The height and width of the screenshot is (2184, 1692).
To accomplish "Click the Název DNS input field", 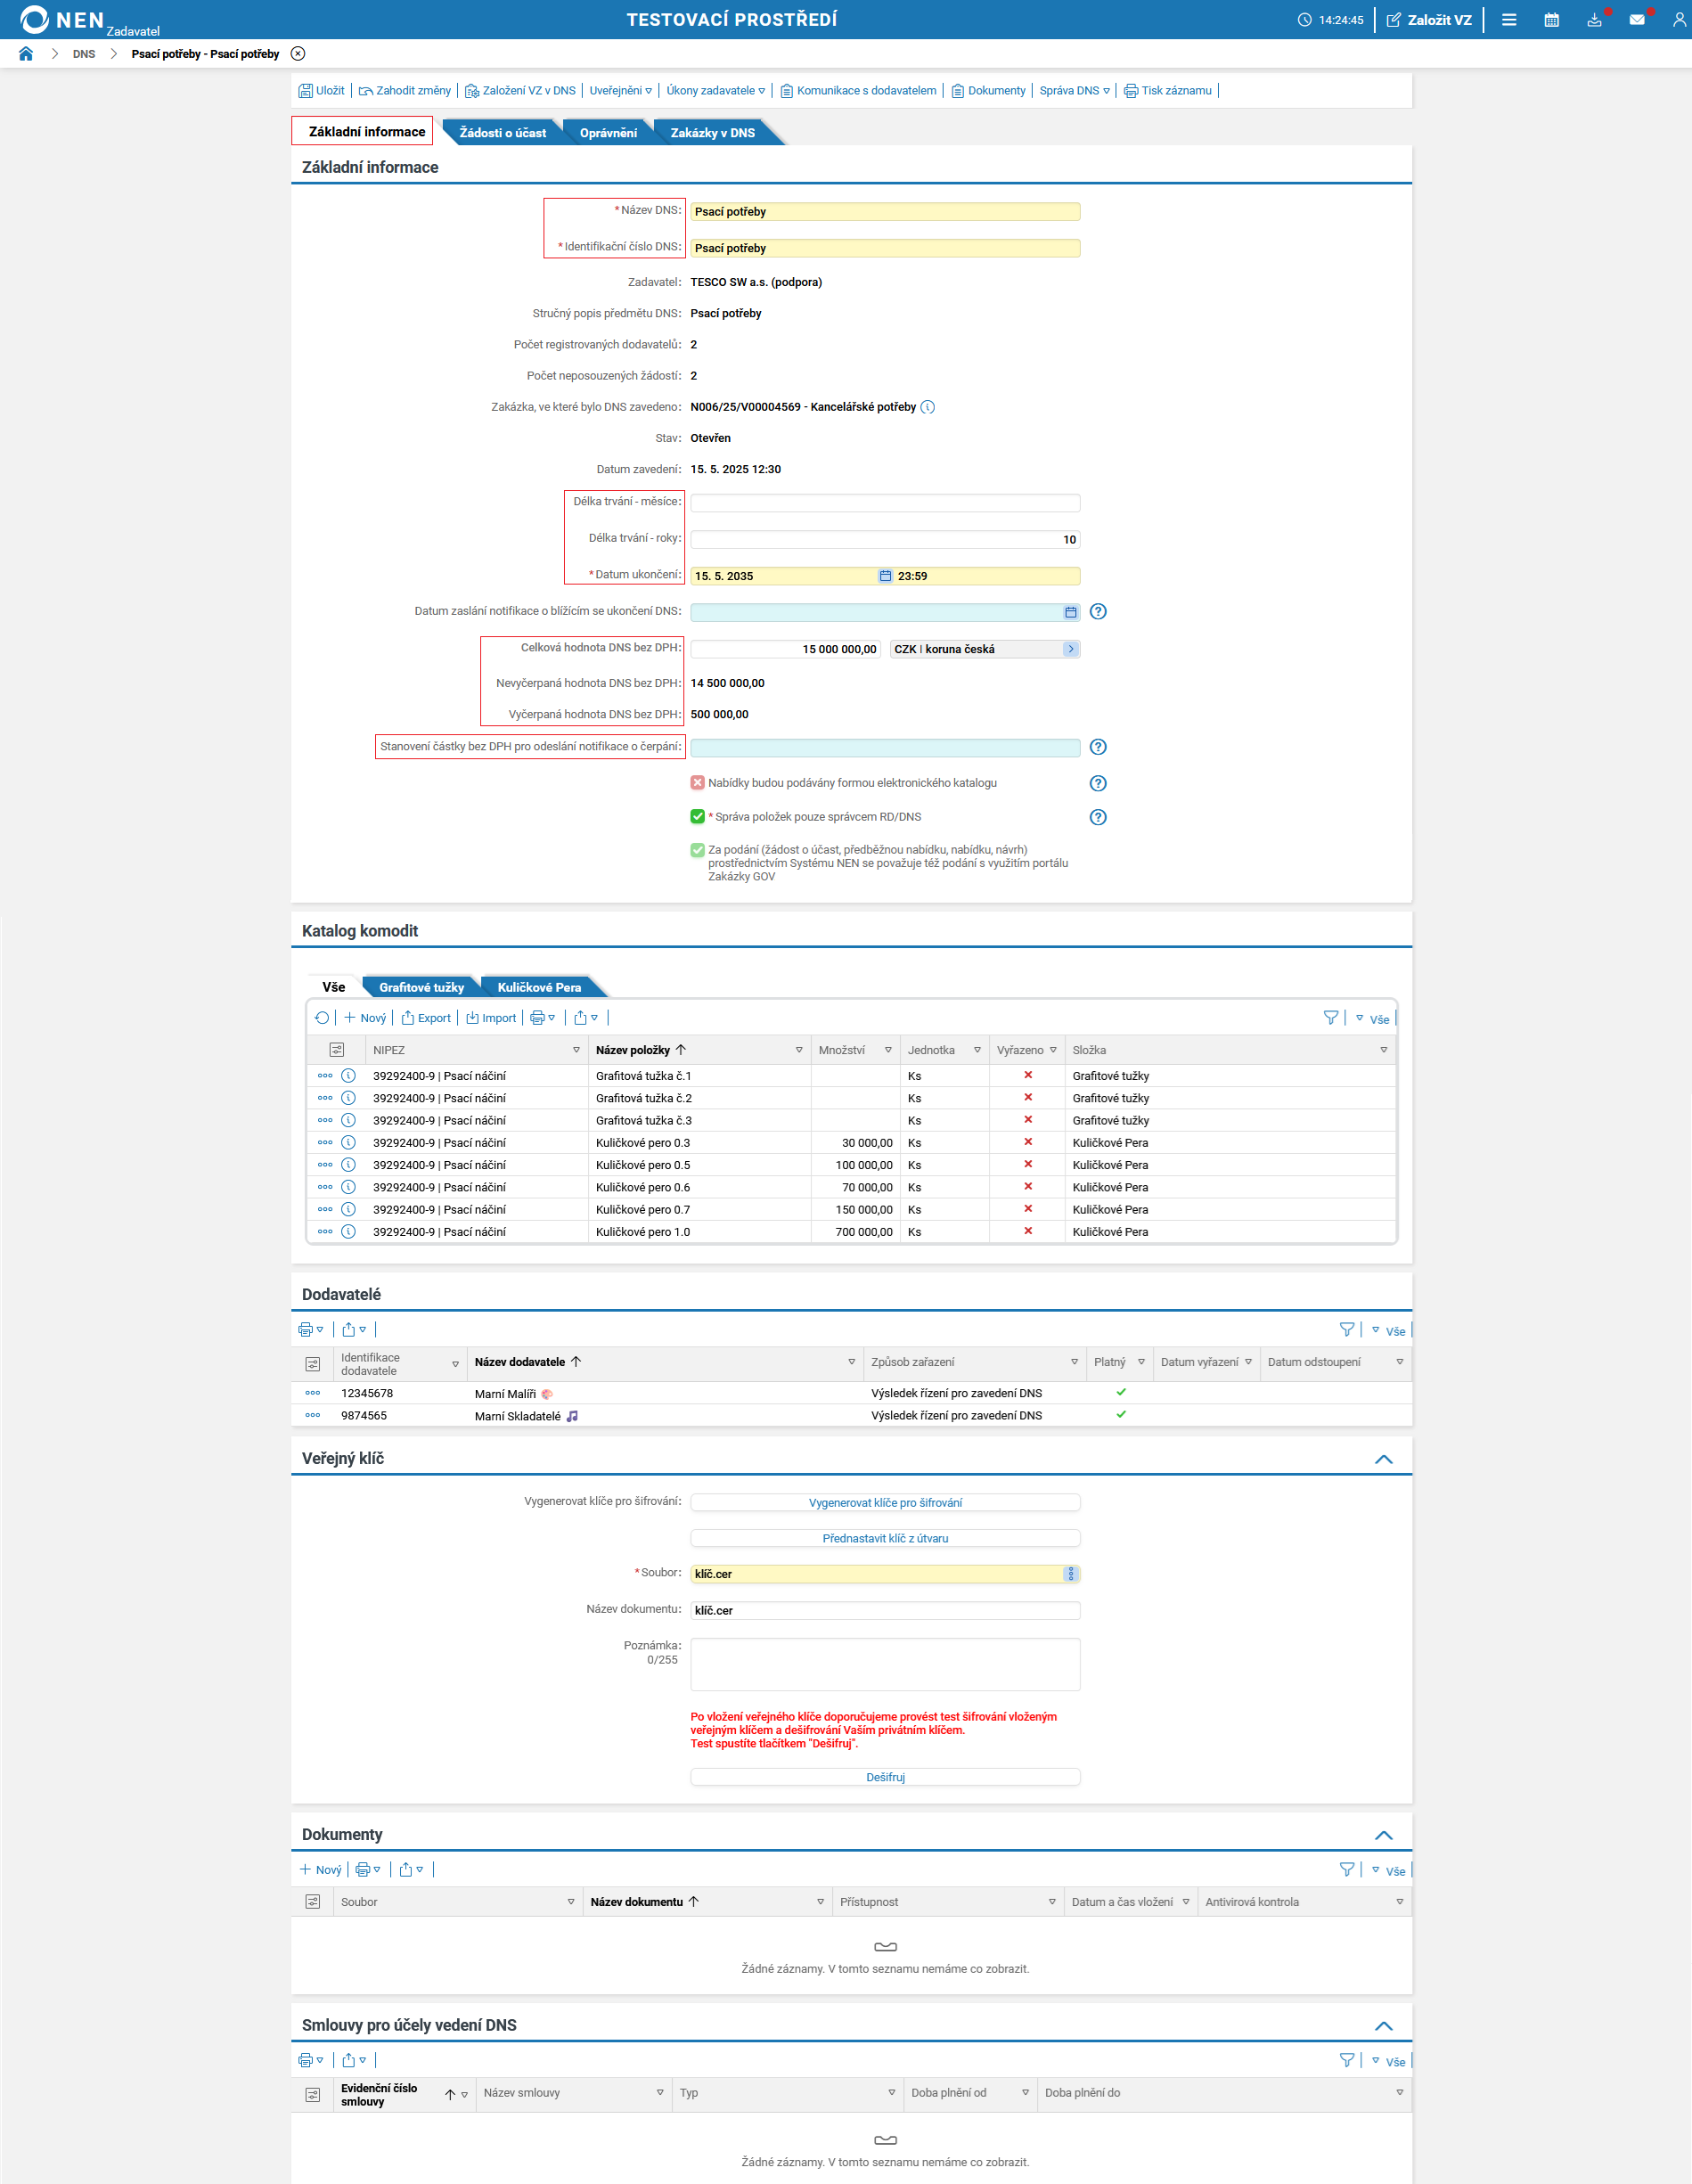I will 884,212.
